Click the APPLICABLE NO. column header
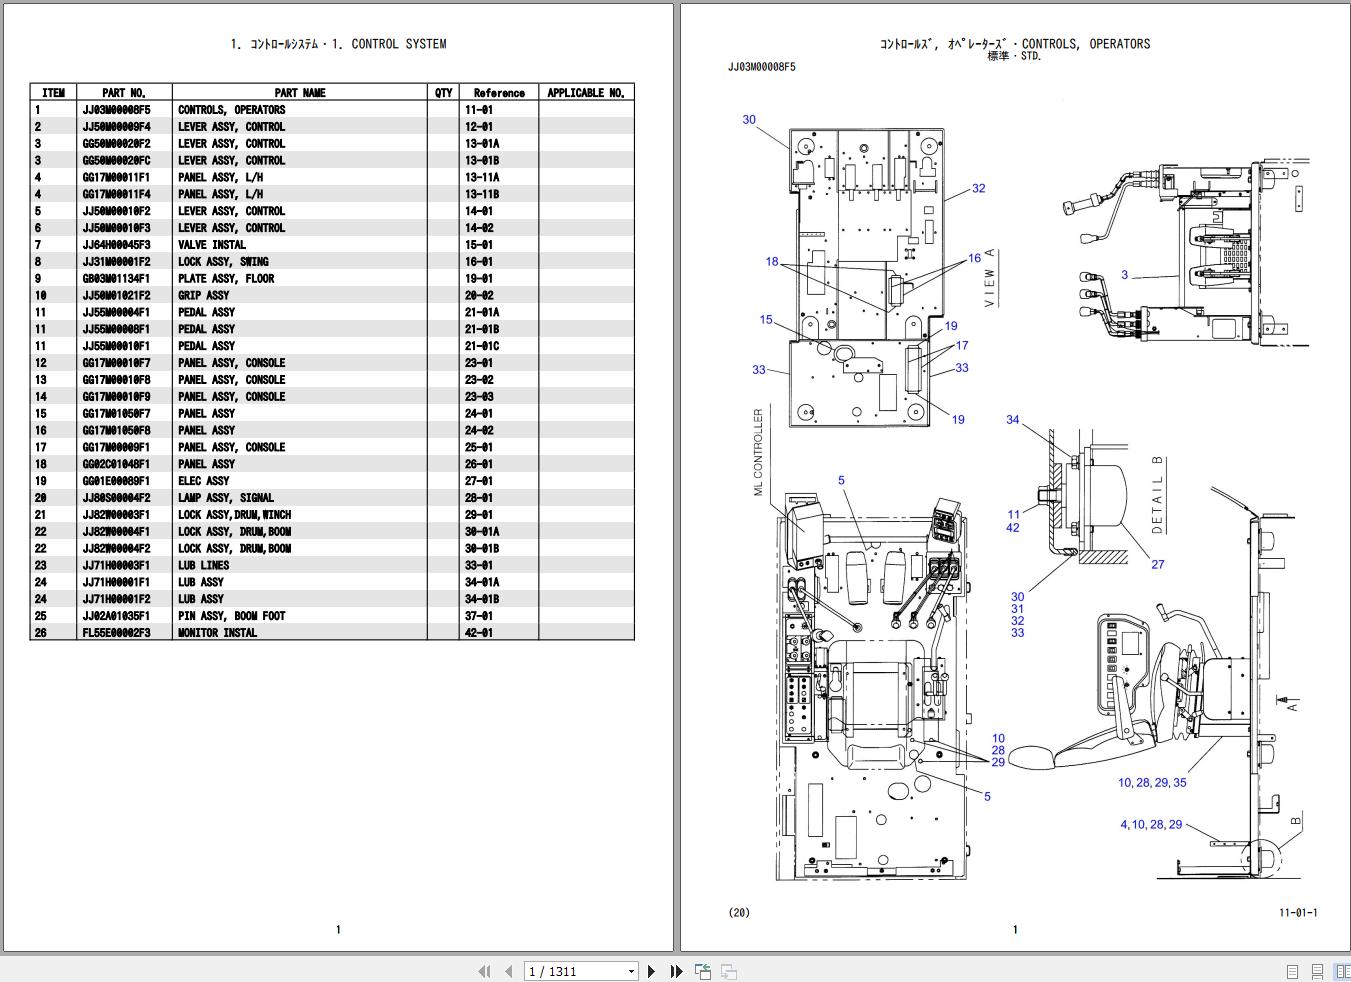The width and height of the screenshot is (1351, 982). click(x=586, y=93)
